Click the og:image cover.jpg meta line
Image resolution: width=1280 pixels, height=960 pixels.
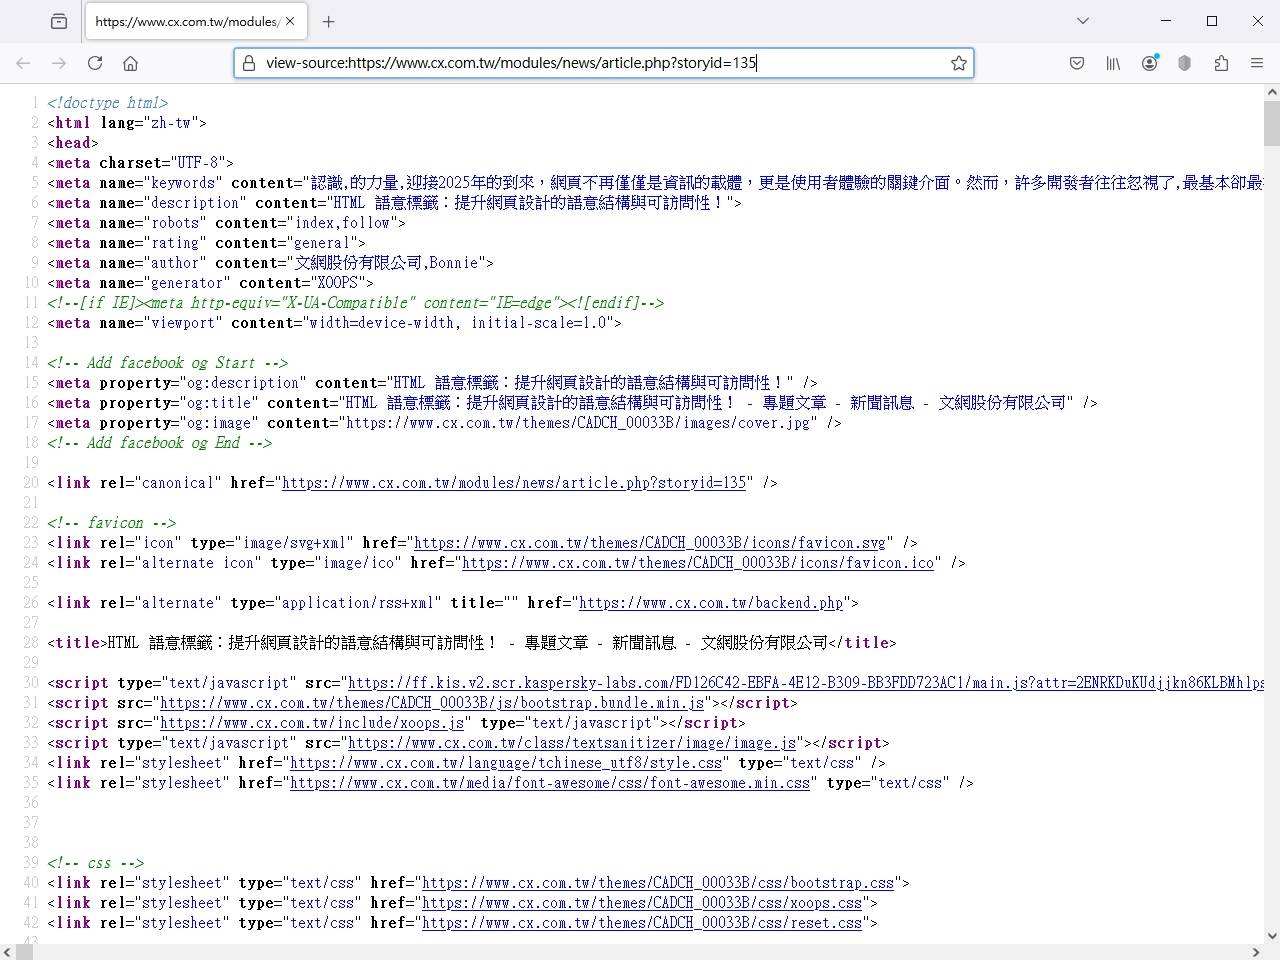tap(444, 423)
